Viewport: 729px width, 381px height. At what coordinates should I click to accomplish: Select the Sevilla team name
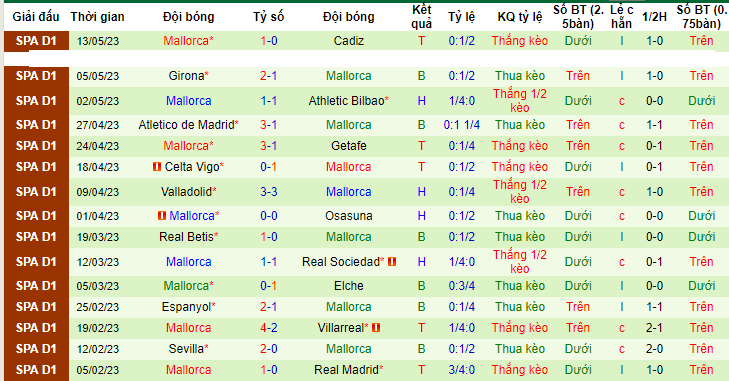point(186,349)
